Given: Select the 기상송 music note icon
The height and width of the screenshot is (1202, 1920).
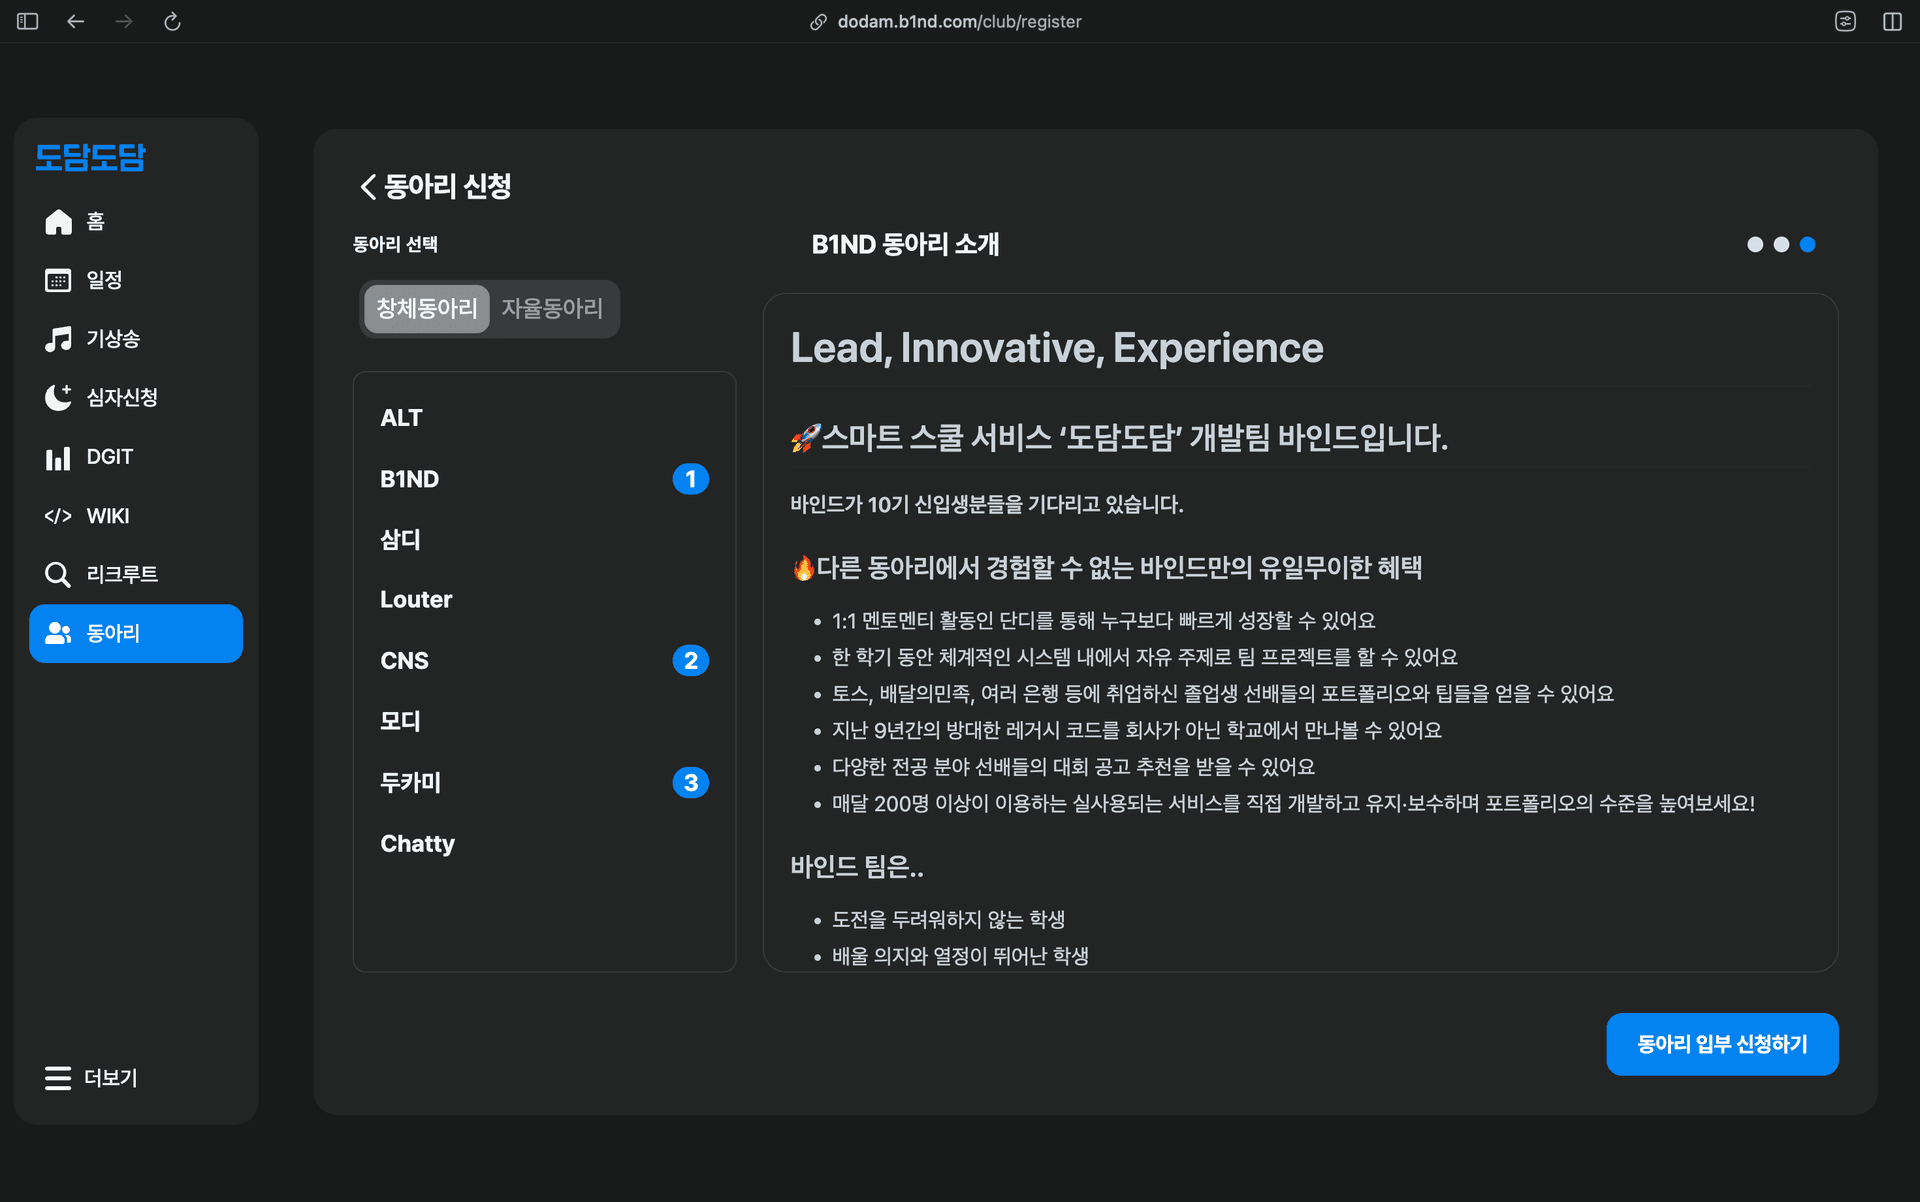Looking at the screenshot, I should [x=58, y=339].
